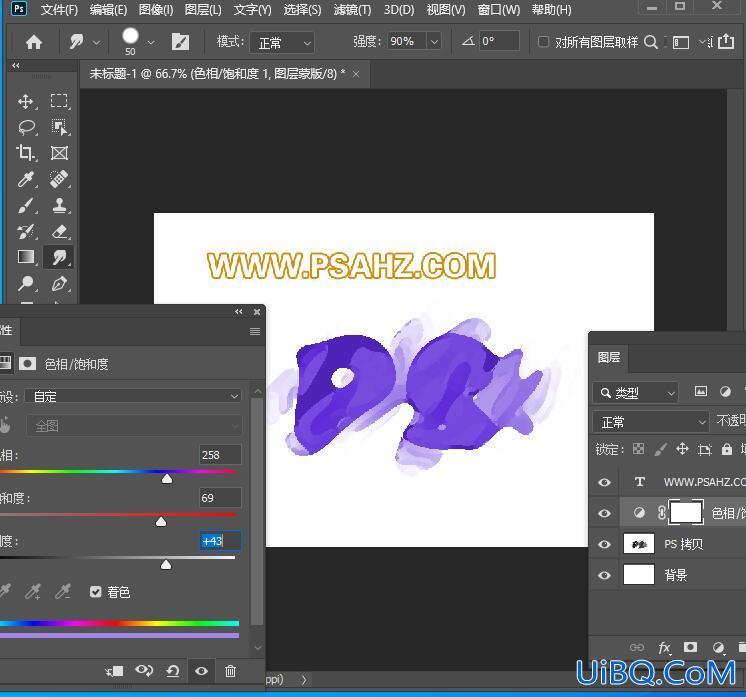The width and height of the screenshot is (746, 697).
Task: Select the Rectangular Marquee tool
Action: [x=59, y=101]
